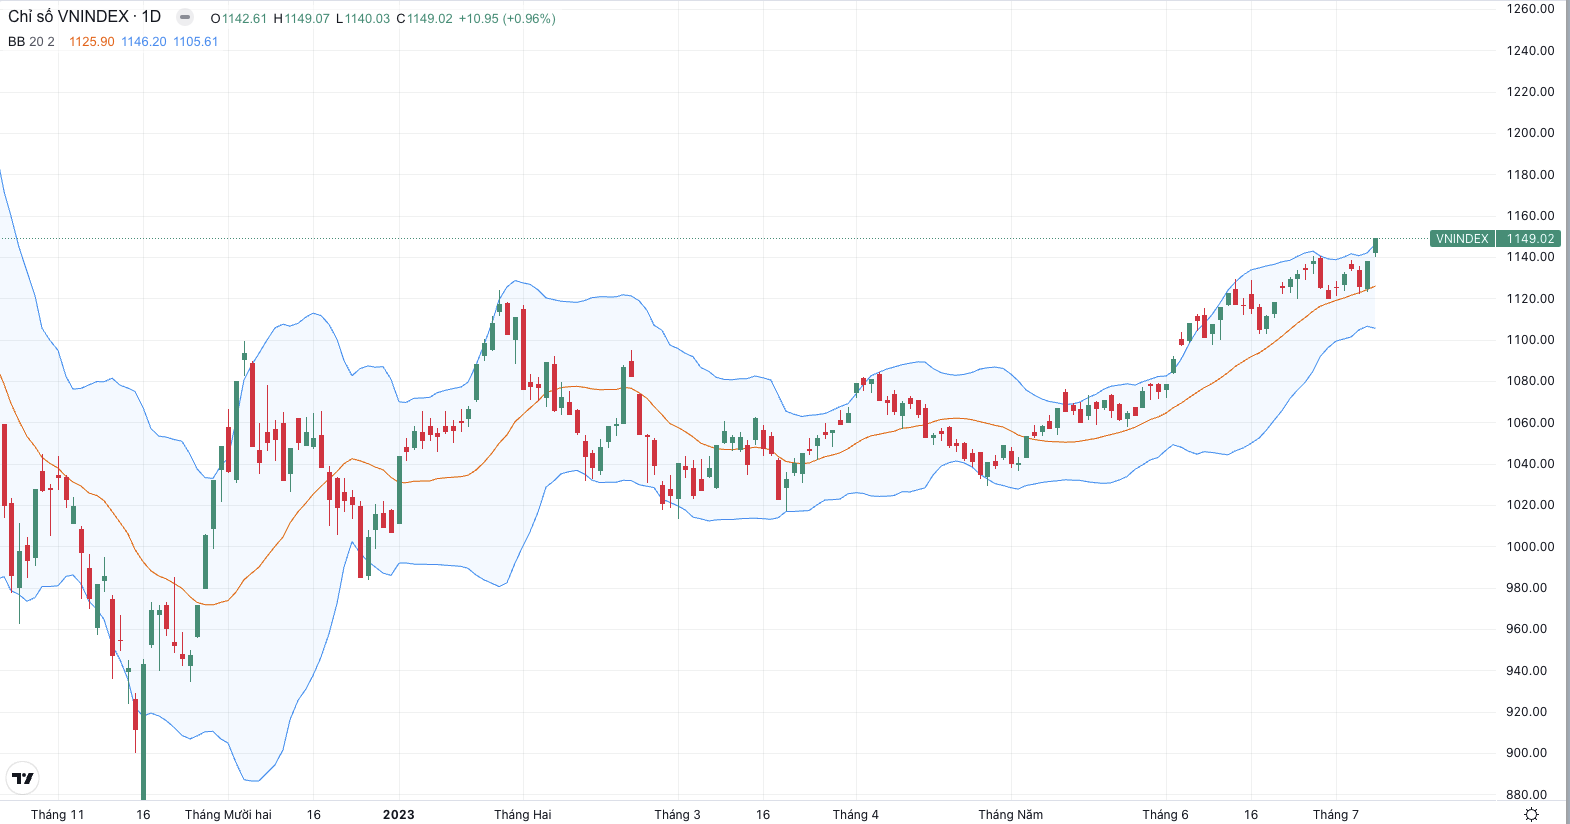Click the Tháng 6 time axis label
The width and height of the screenshot is (1570, 824).
coord(1166,814)
